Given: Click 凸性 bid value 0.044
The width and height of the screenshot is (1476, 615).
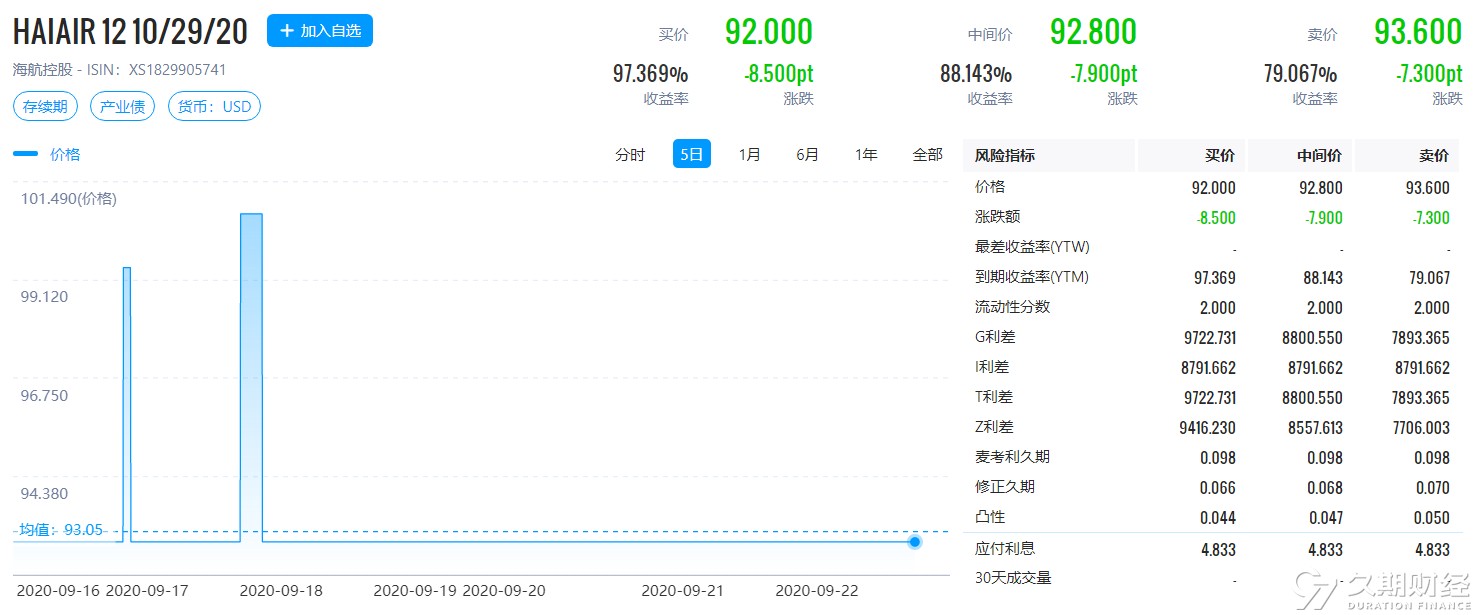Looking at the screenshot, I should (1218, 518).
